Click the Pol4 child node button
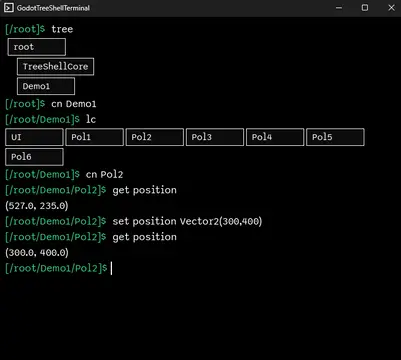Screen dimensions: 401x360 (275, 137)
